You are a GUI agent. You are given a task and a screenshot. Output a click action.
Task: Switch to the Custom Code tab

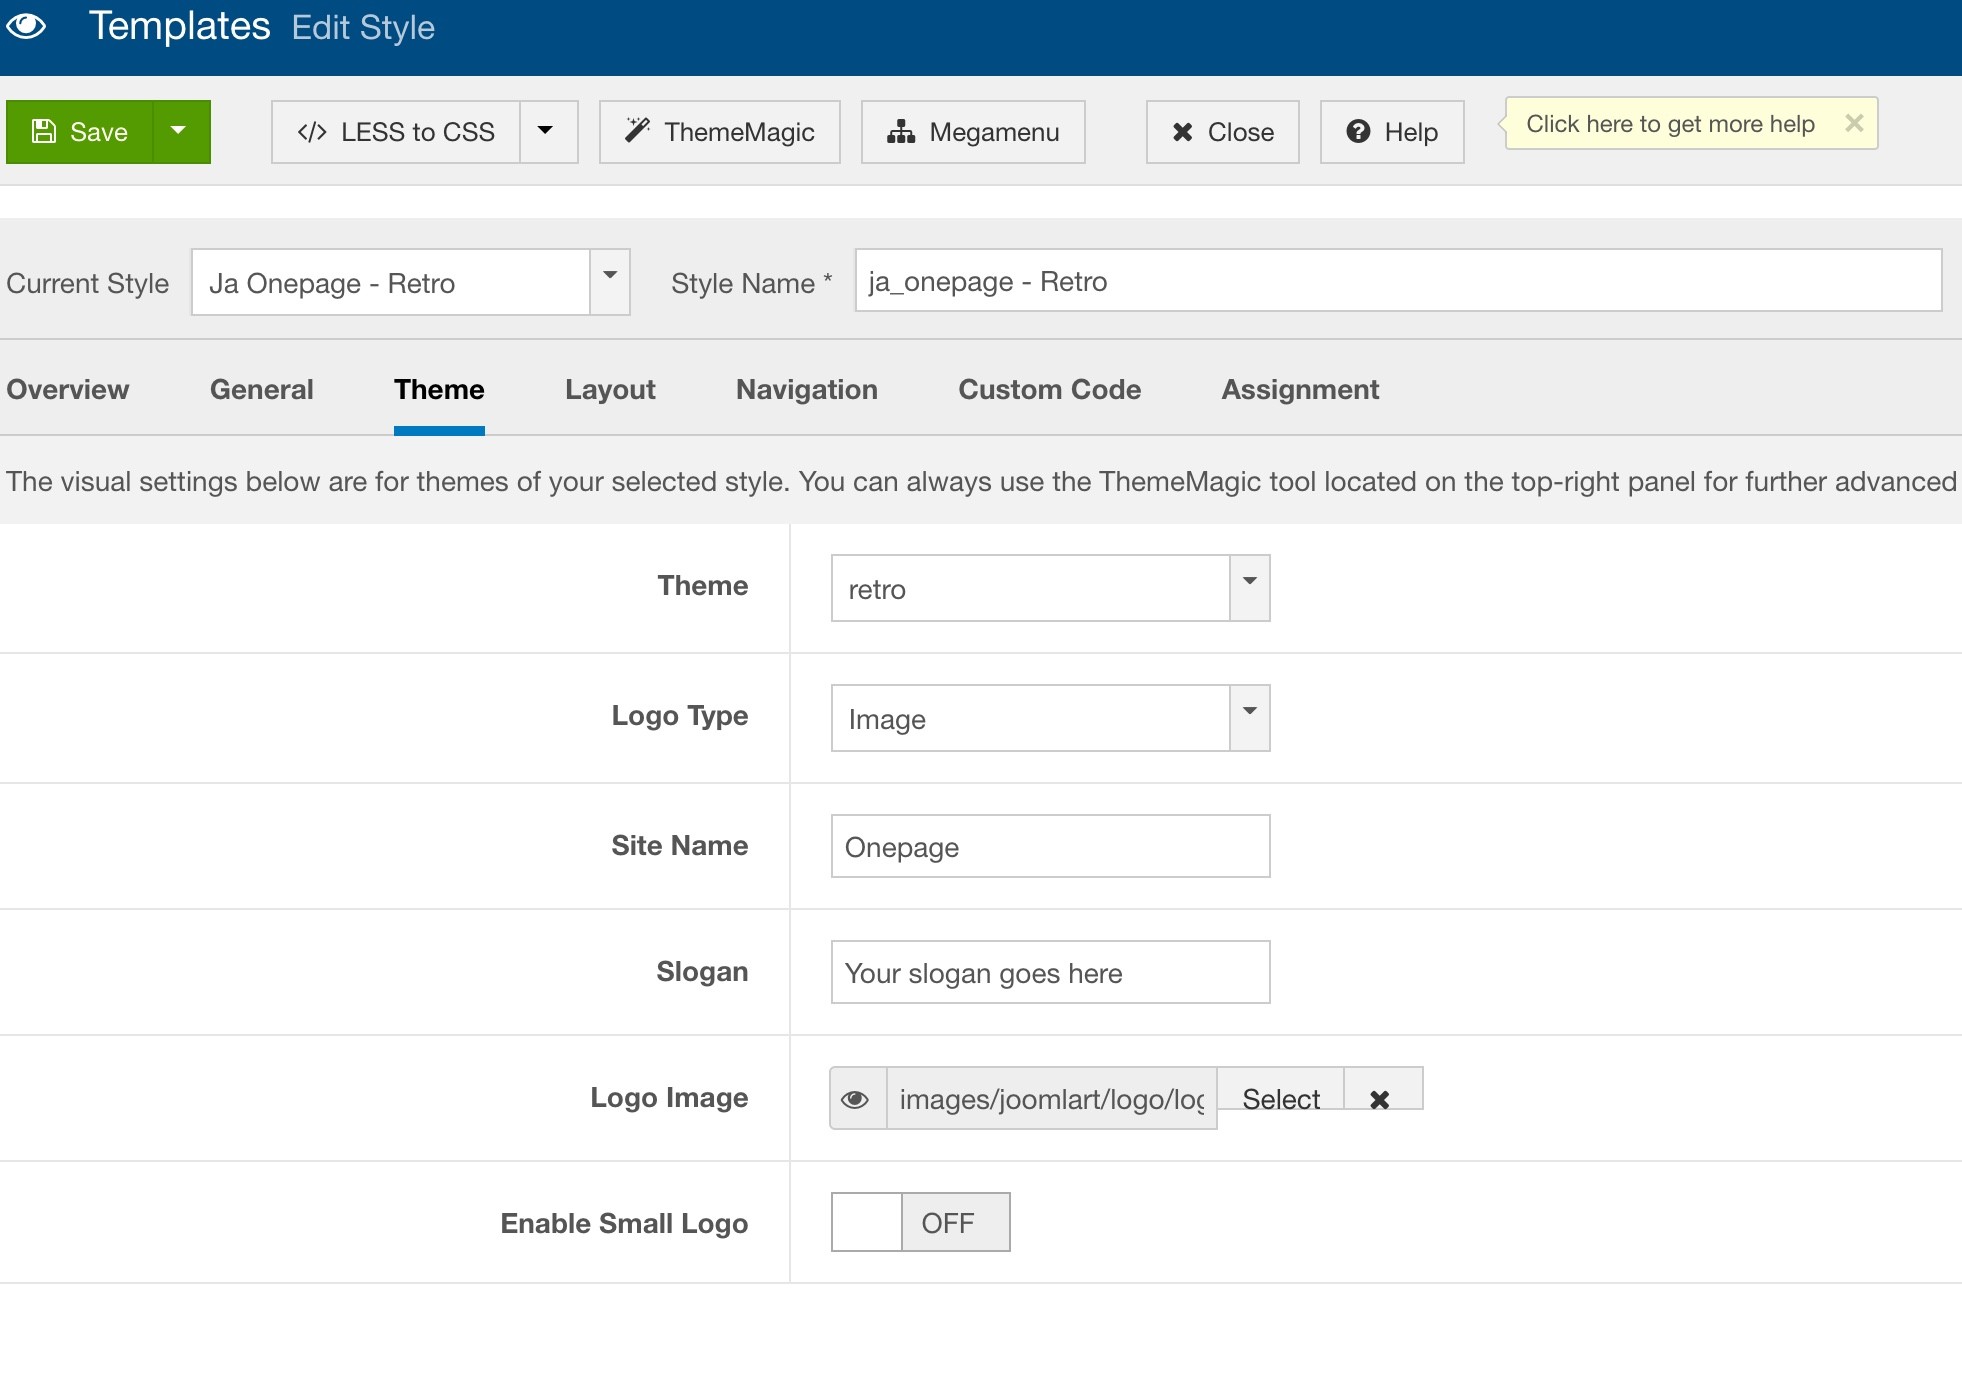coord(1049,390)
